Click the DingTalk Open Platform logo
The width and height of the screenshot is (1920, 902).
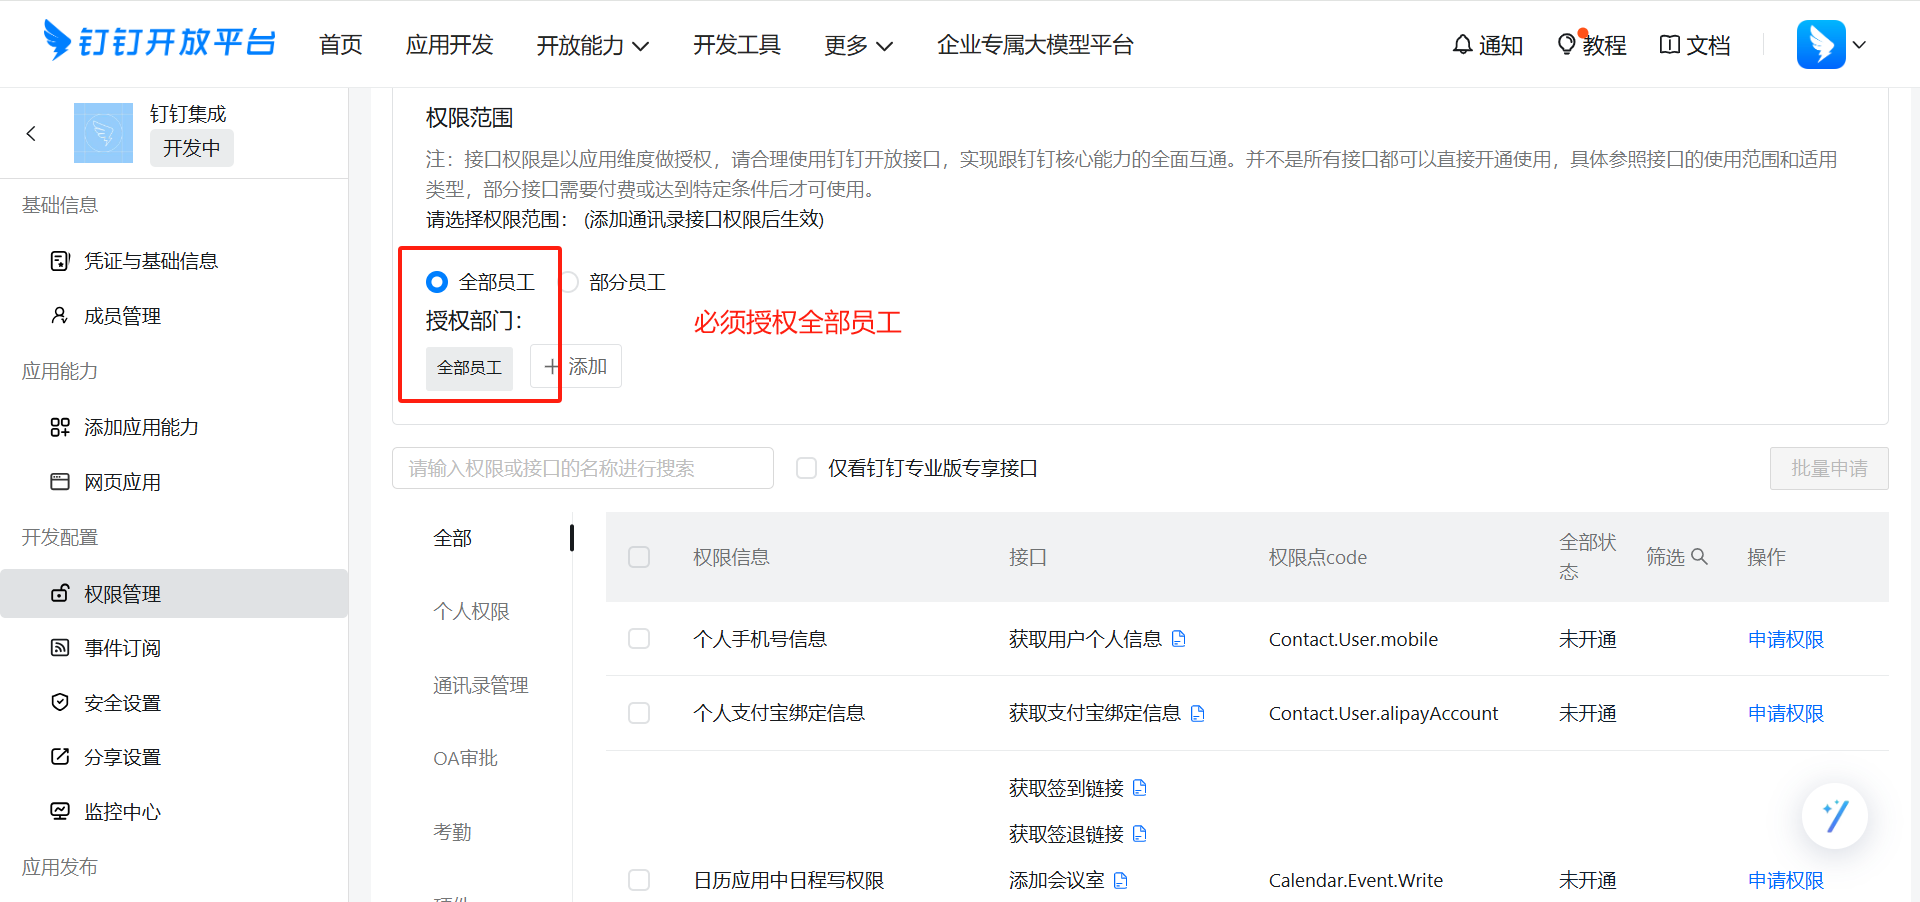point(159,42)
